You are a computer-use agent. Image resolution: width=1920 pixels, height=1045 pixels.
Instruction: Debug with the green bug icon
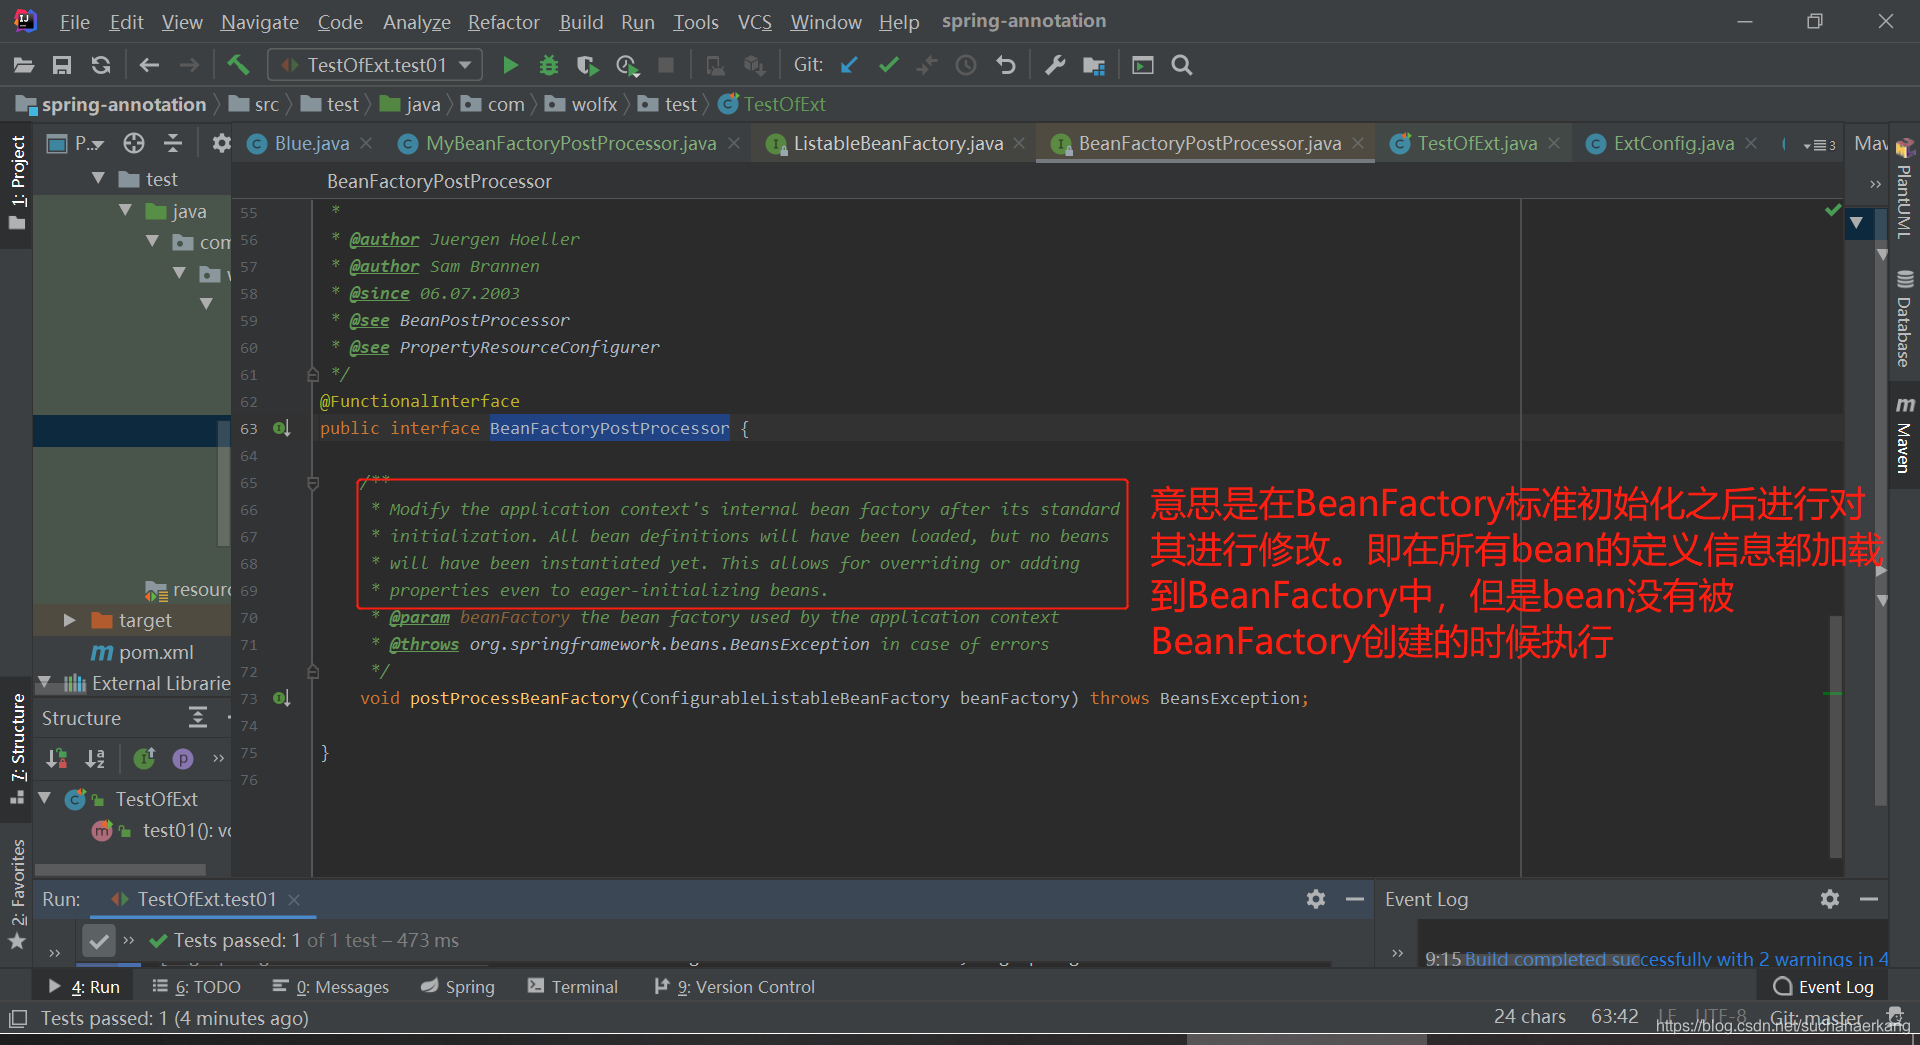[548, 65]
